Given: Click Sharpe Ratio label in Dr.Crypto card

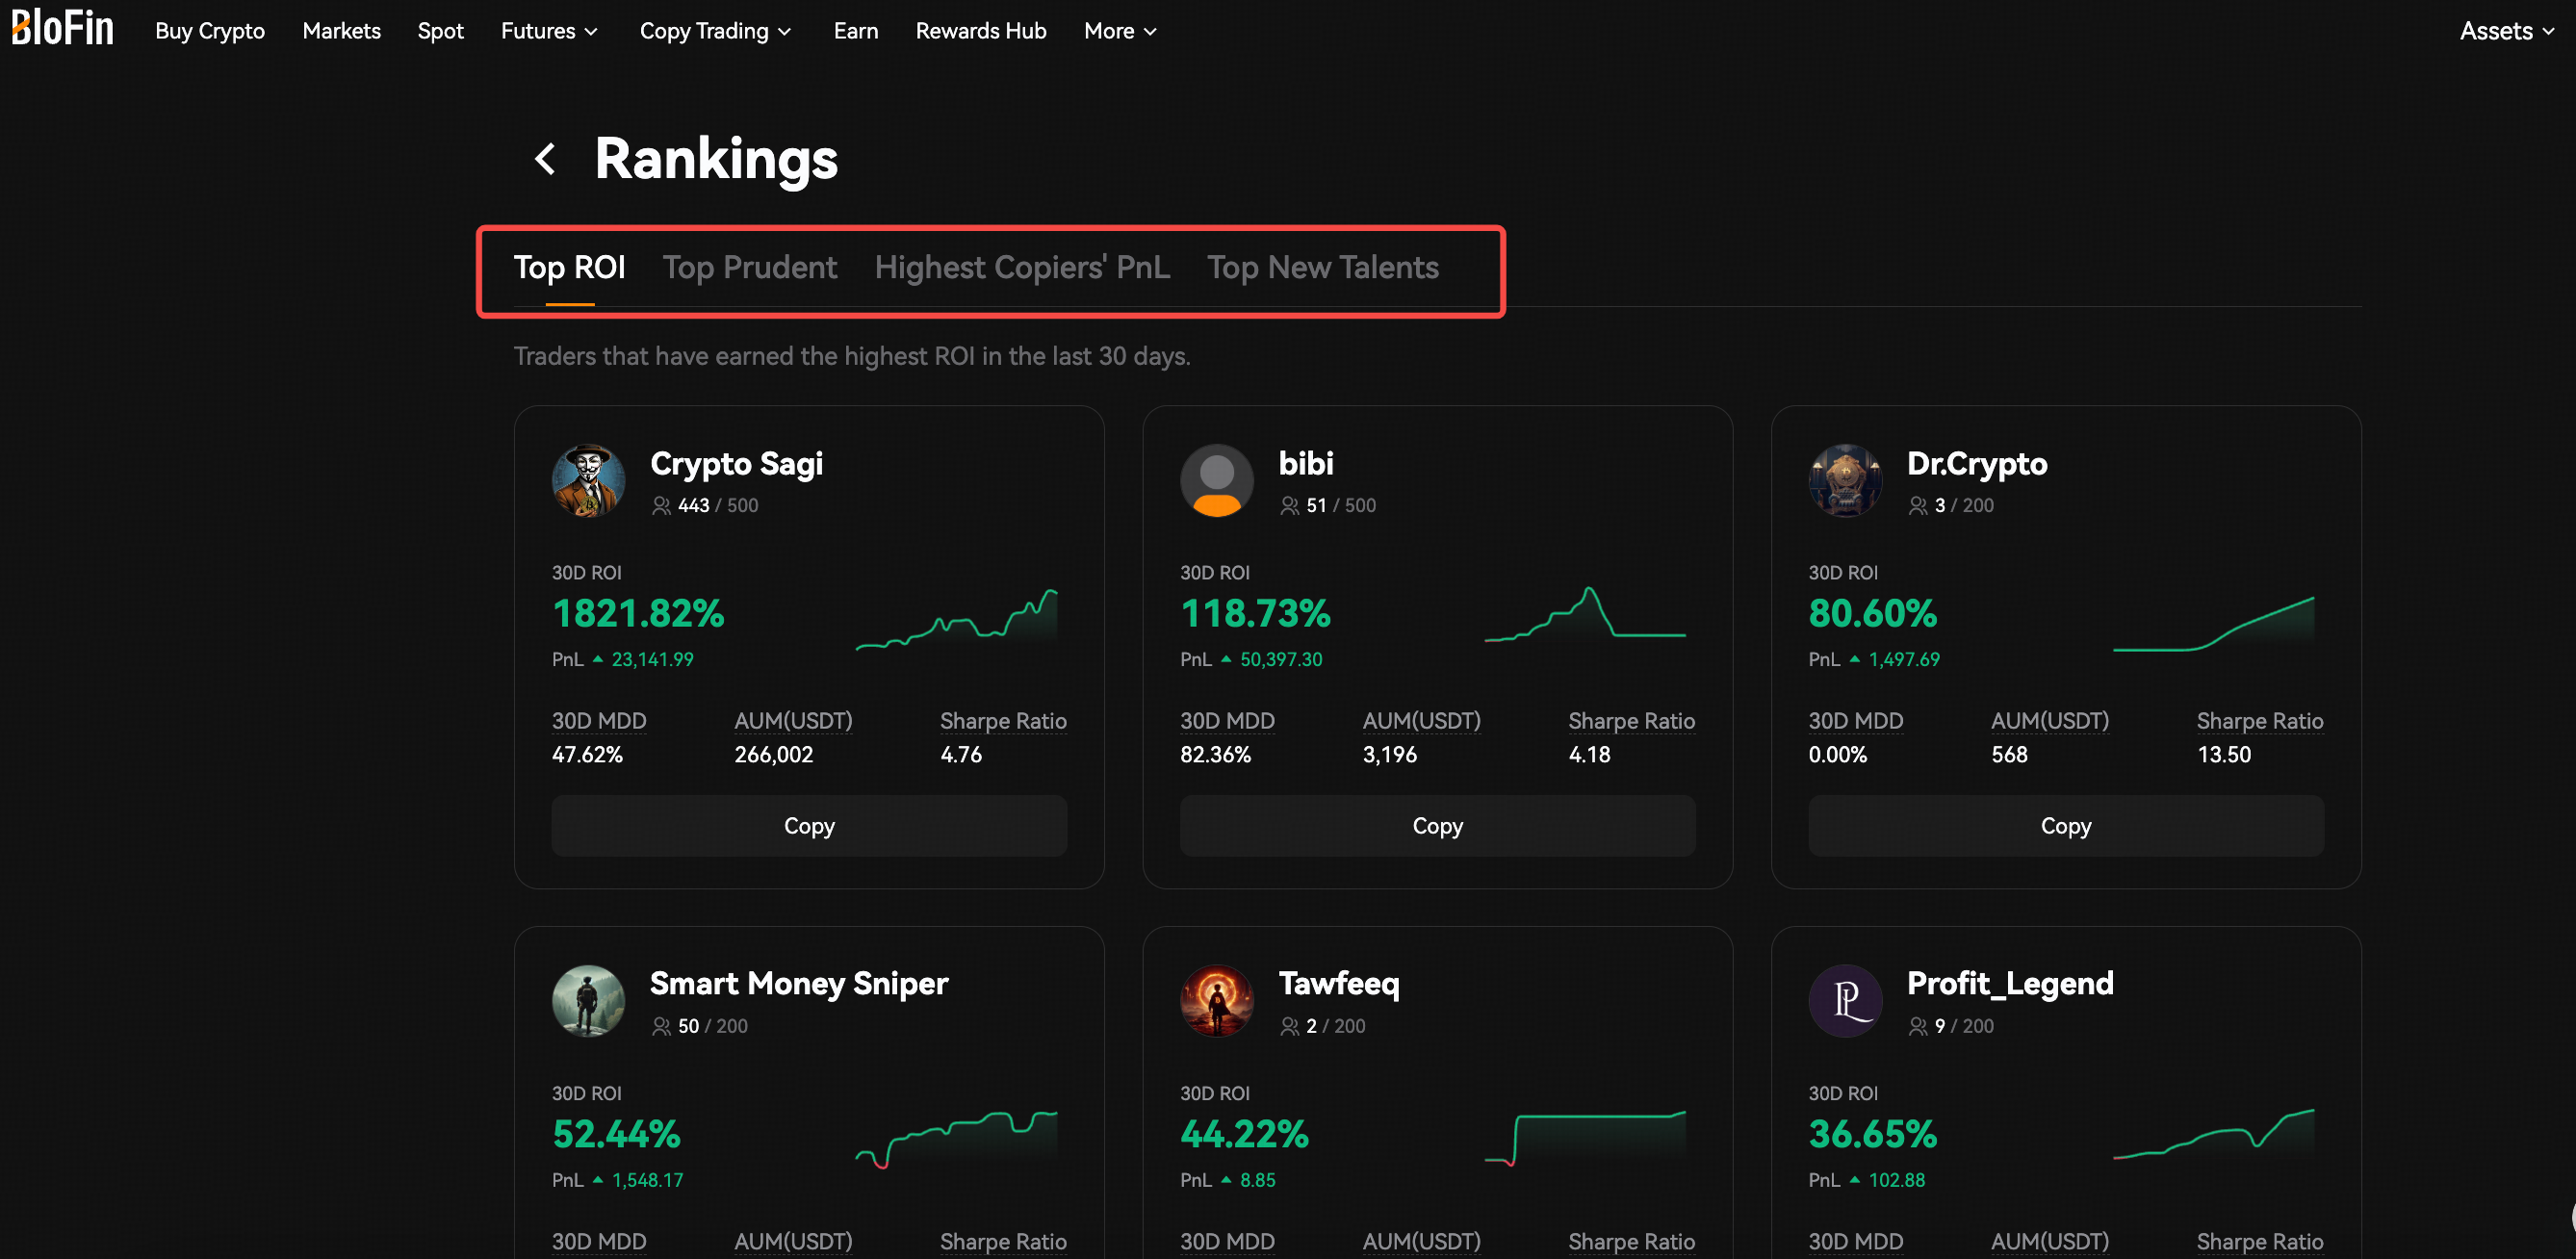Looking at the screenshot, I should click(2260, 721).
